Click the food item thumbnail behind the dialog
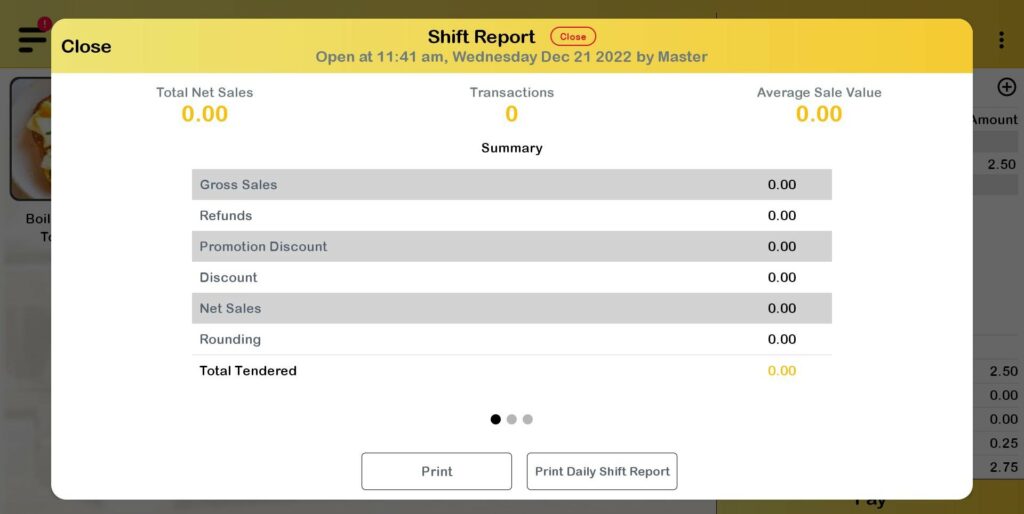The height and width of the screenshot is (514, 1024). pyautogui.click(x=30, y=140)
